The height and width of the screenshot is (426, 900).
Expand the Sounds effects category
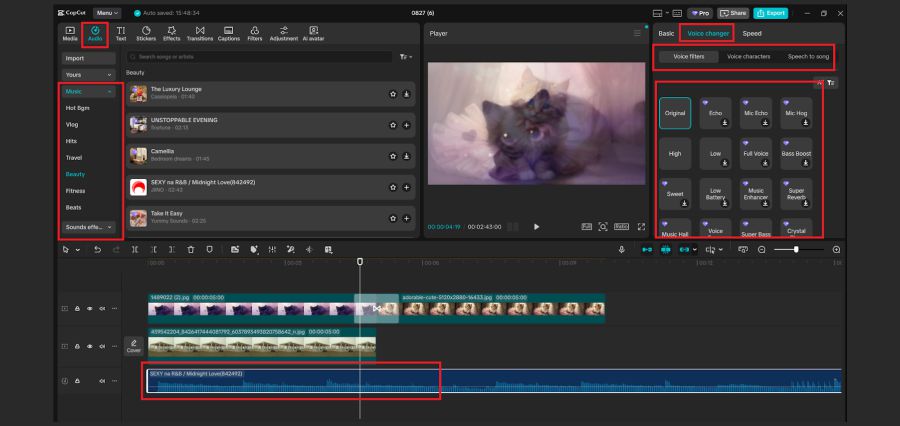point(88,227)
